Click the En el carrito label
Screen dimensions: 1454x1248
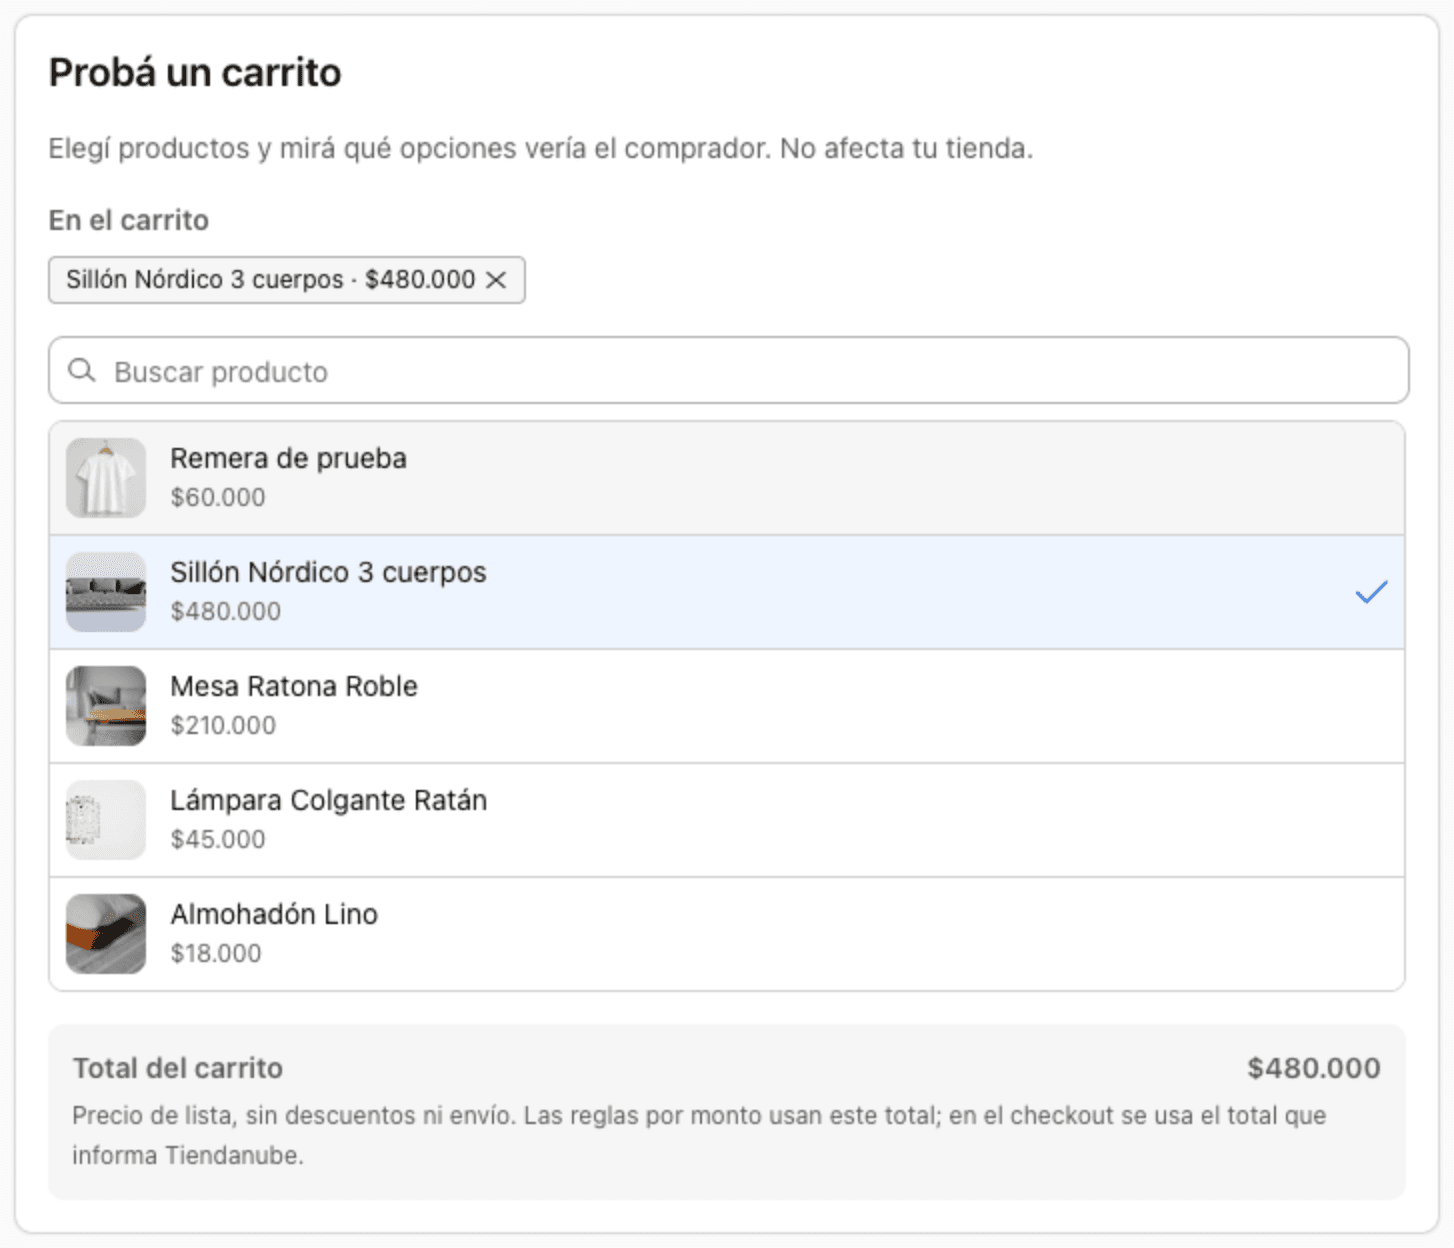pos(129,220)
